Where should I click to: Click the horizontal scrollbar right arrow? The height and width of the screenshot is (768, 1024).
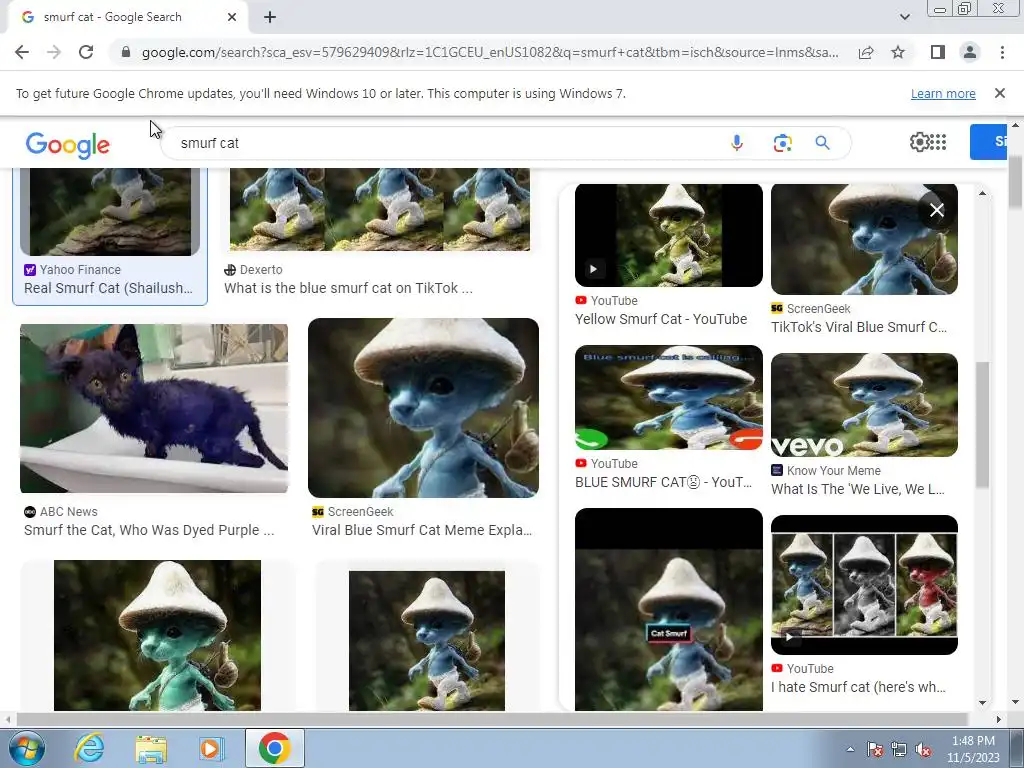999,719
